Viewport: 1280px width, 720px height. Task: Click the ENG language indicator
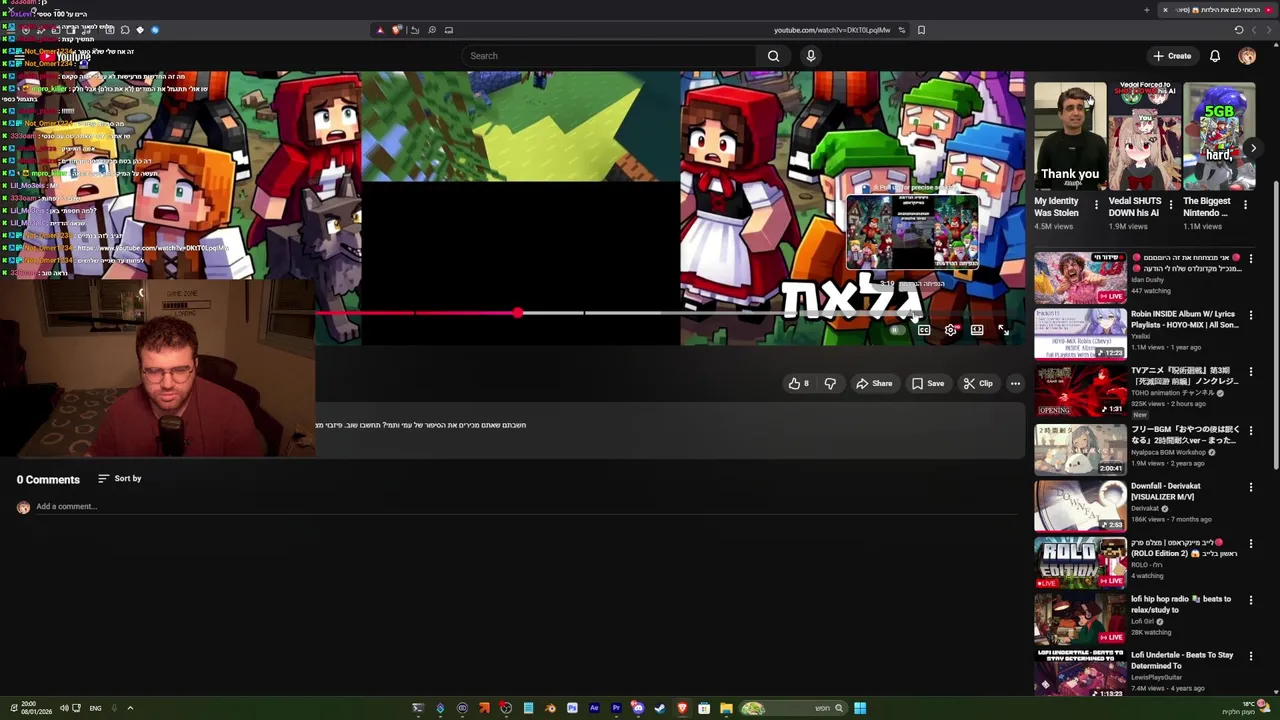click(95, 708)
